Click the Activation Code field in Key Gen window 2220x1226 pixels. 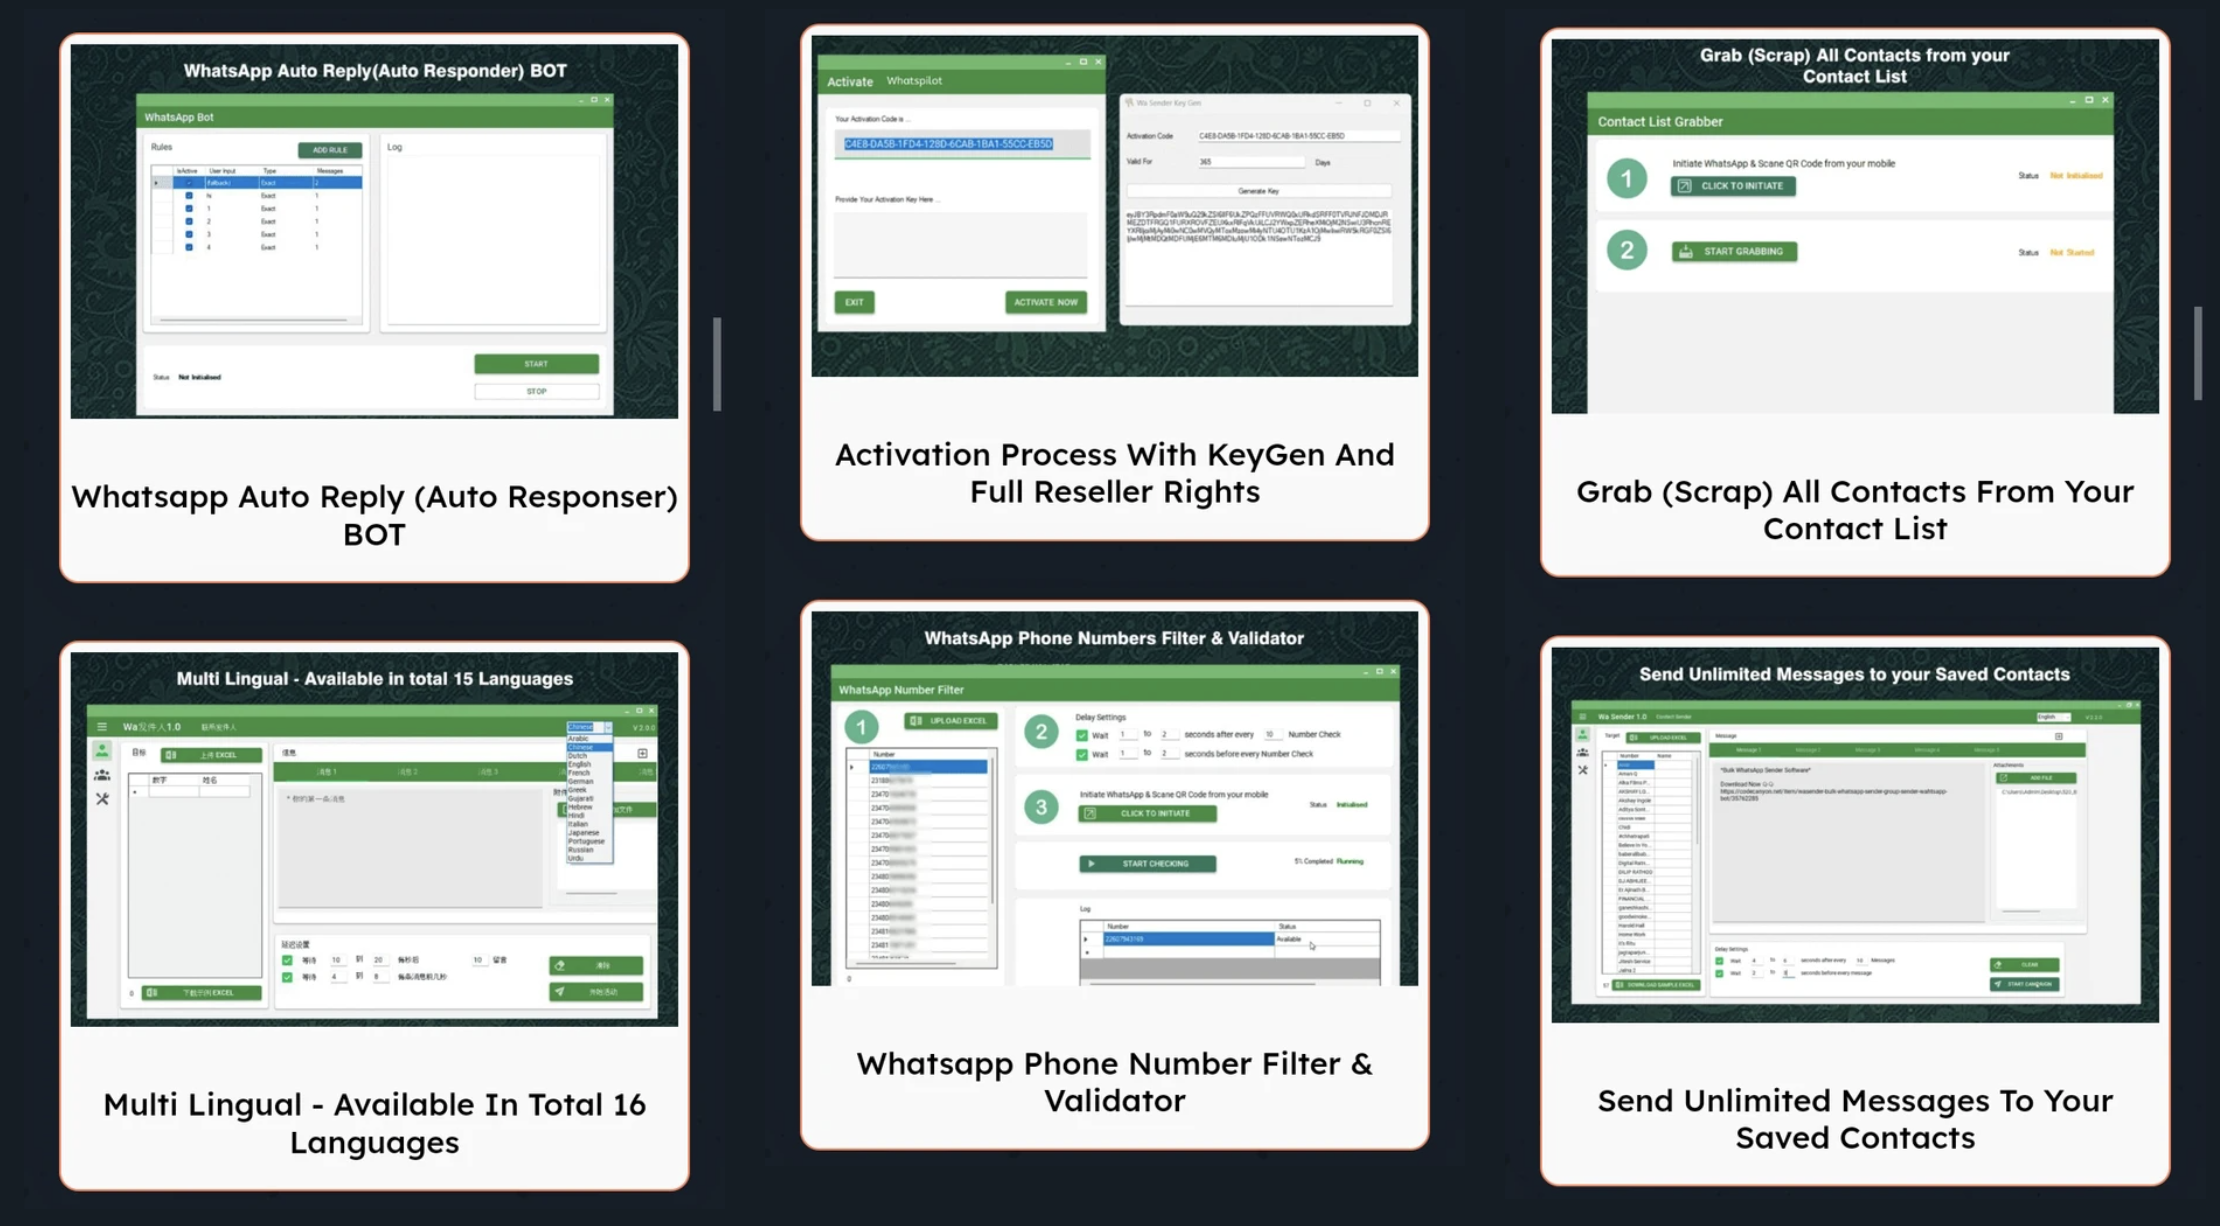[x=1298, y=136]
